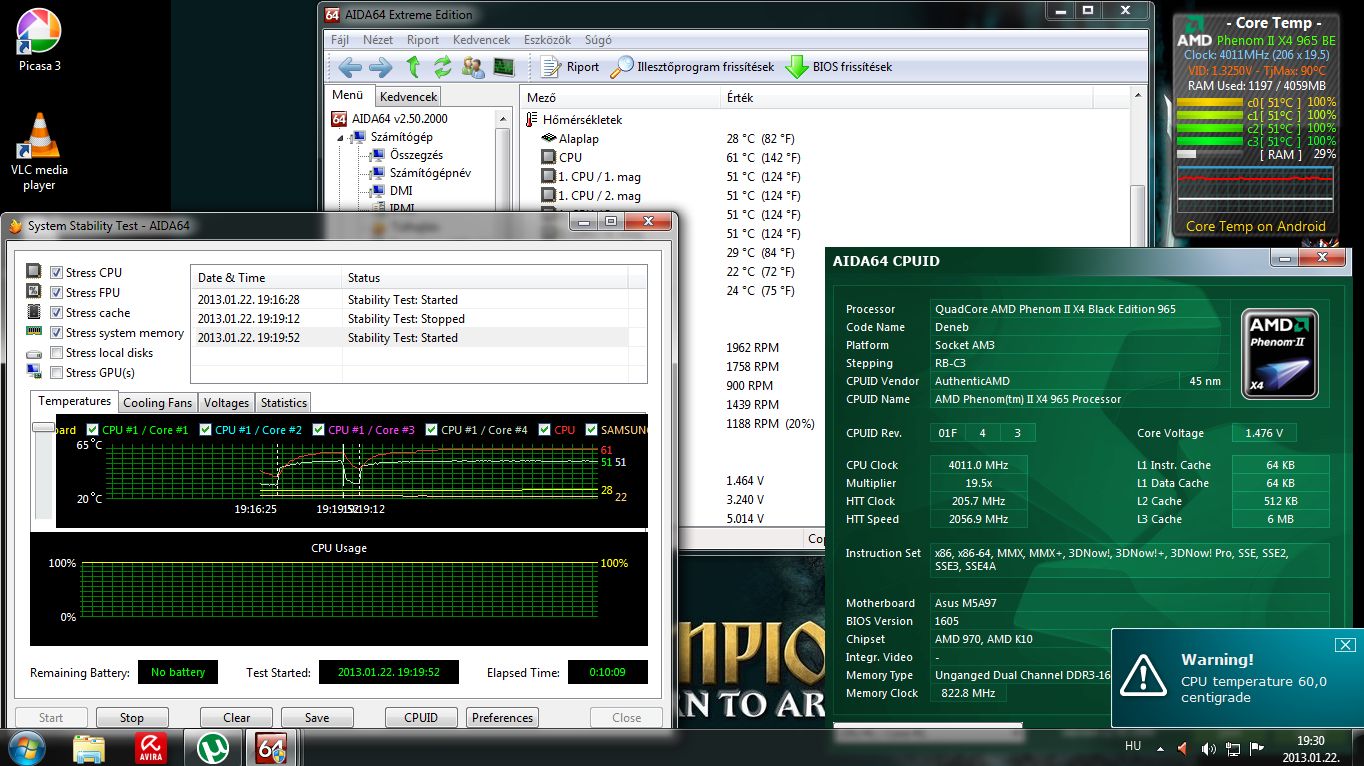Toggle CPU #1 / Core #3 graph checkbox
This screenshot has height=766, width=1364.
pos(319,430)
